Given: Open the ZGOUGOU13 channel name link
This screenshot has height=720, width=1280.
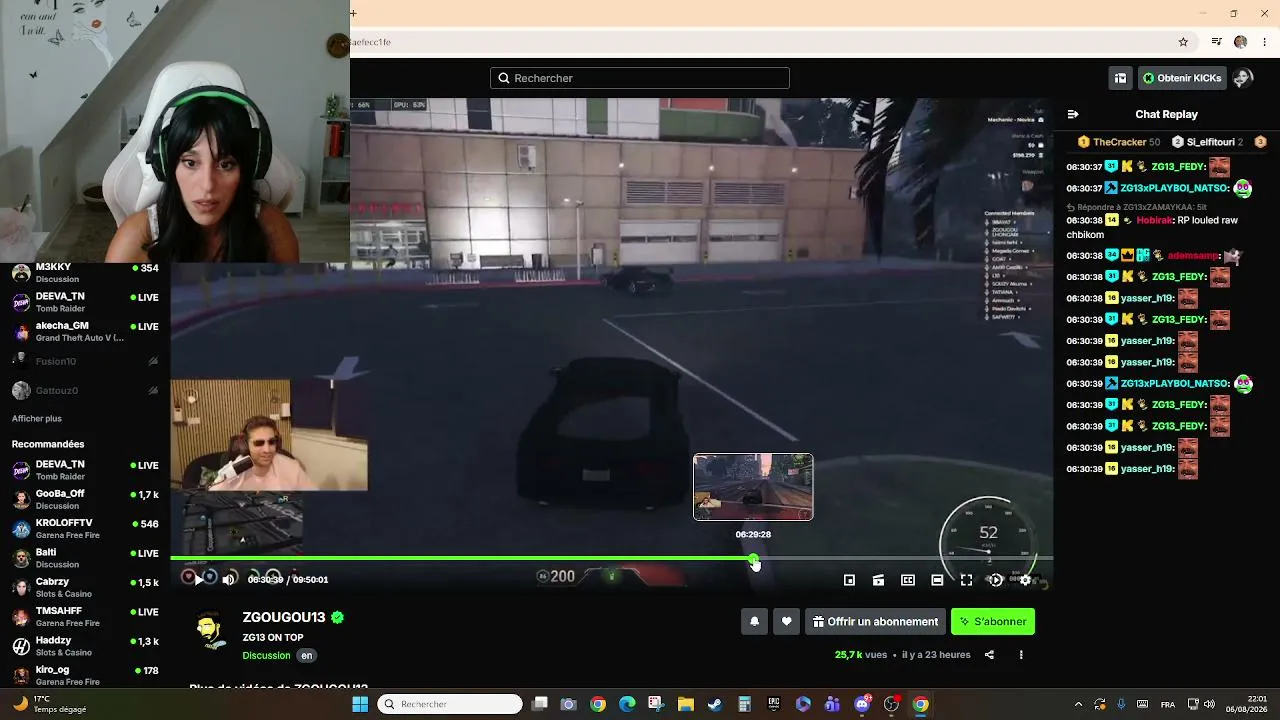Looking at the screenshot, I should coord(284,618).
